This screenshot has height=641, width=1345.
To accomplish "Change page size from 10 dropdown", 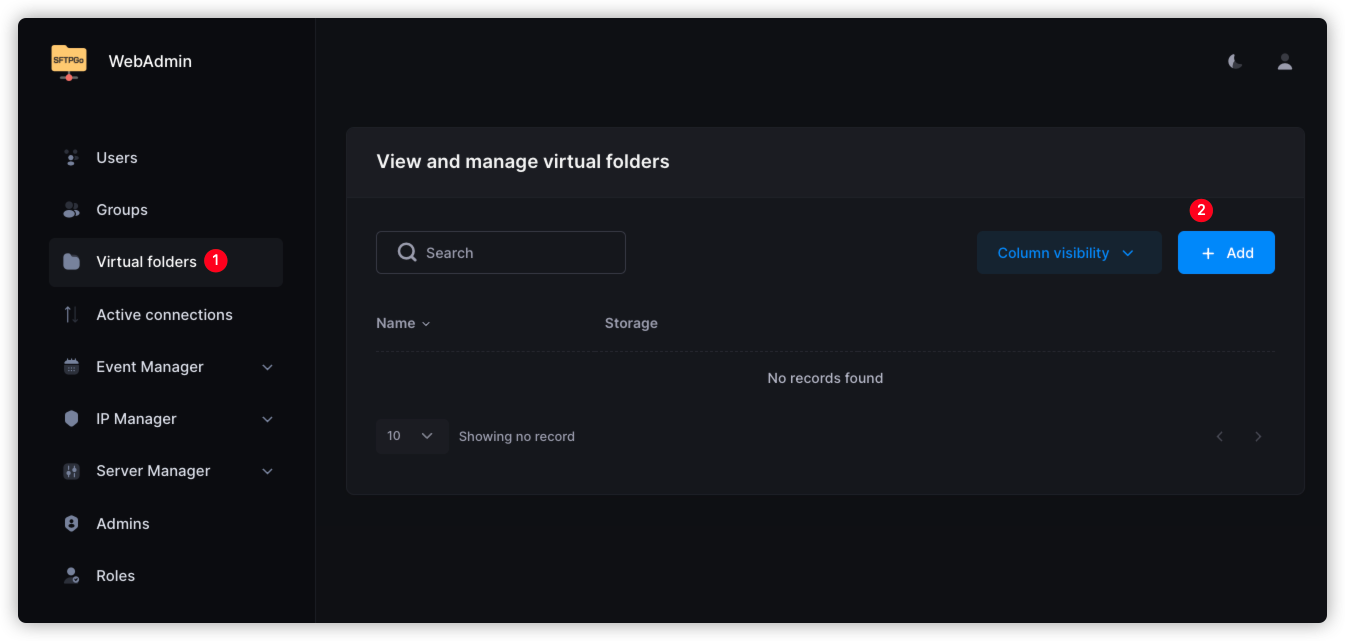I will 412,436.
